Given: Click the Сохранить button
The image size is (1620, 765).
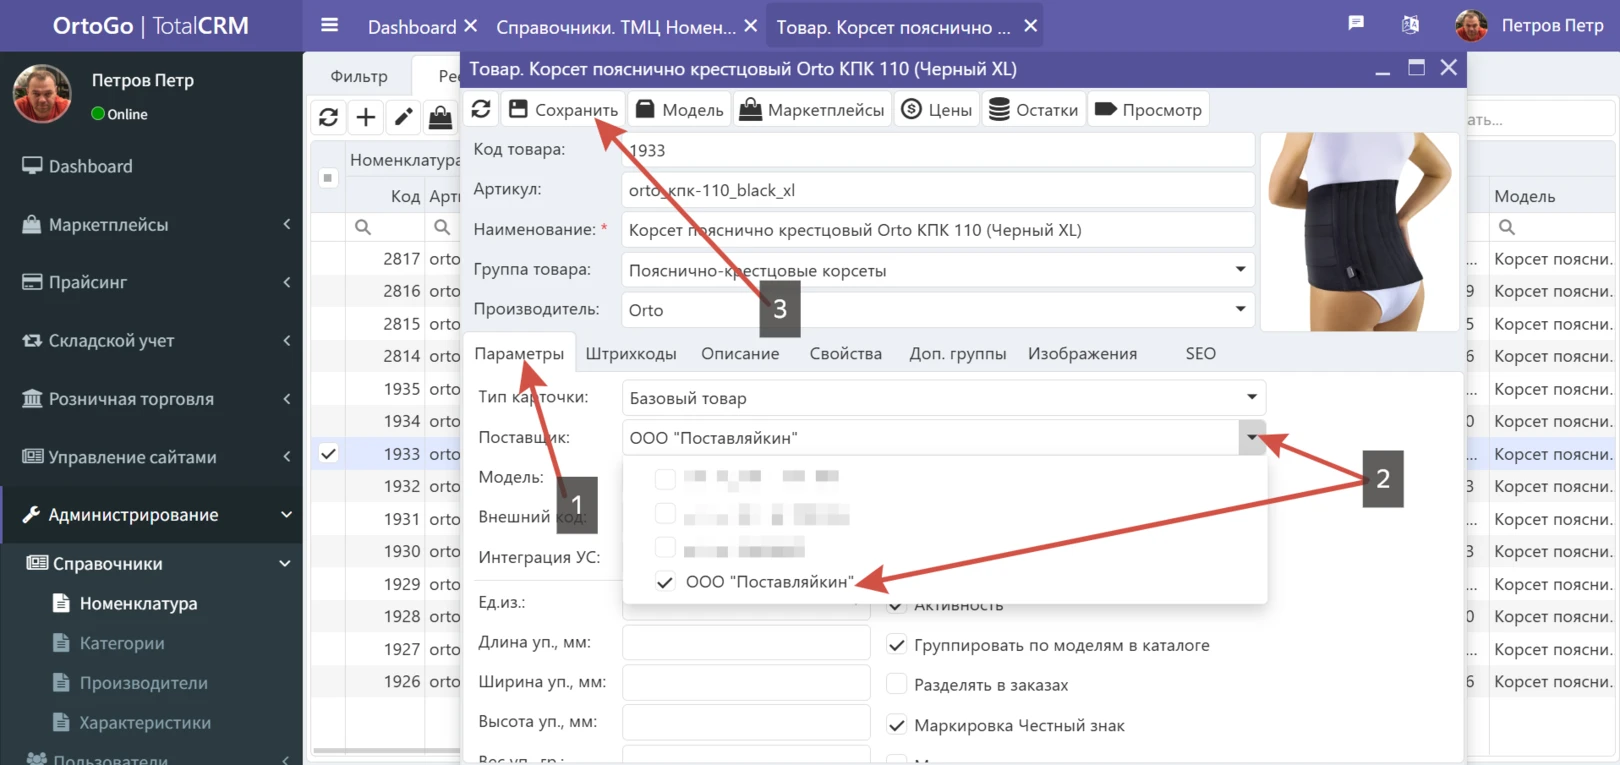Looking at the screenshot, I should click(x=563, y=109).
